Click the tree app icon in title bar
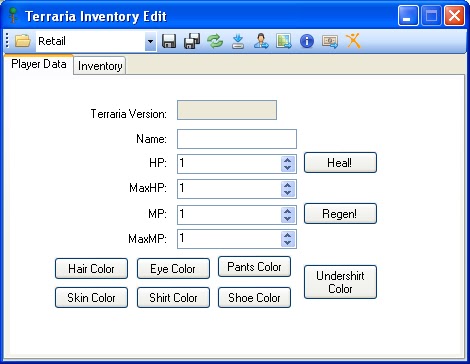This screenshot has width=470, height=364. [x=13, y=15]
